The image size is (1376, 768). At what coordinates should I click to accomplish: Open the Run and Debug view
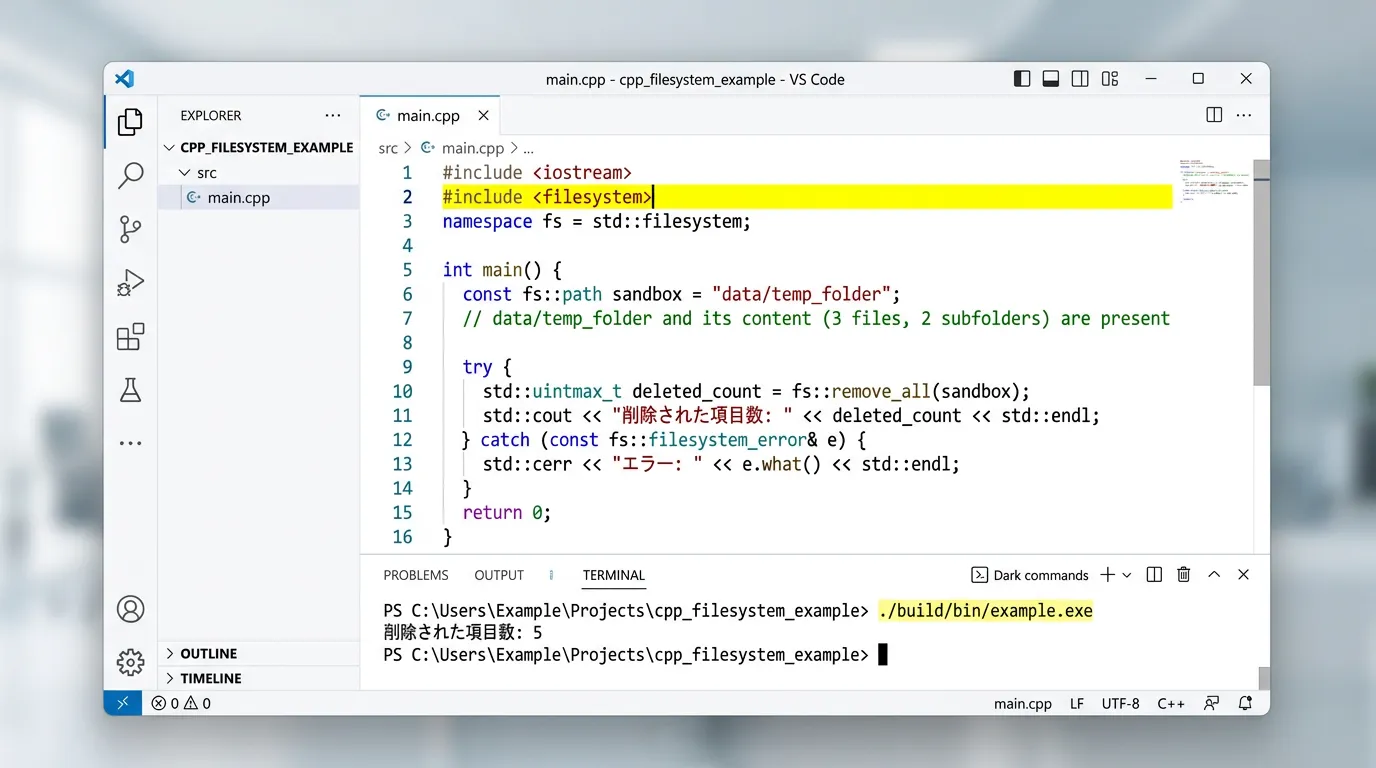coord(130,283)
